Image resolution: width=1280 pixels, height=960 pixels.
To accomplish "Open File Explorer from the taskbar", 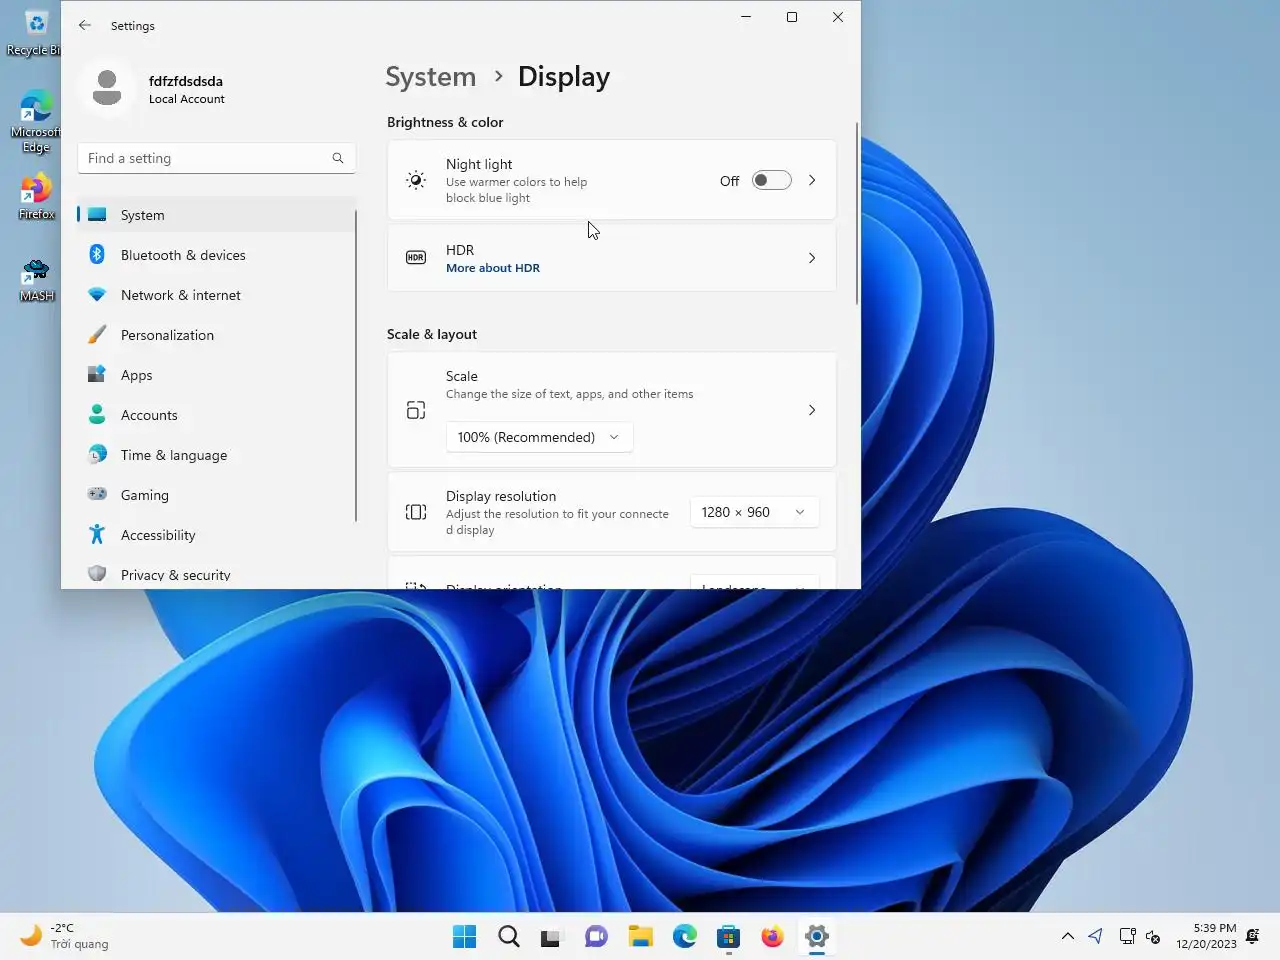I will point(640,936).
